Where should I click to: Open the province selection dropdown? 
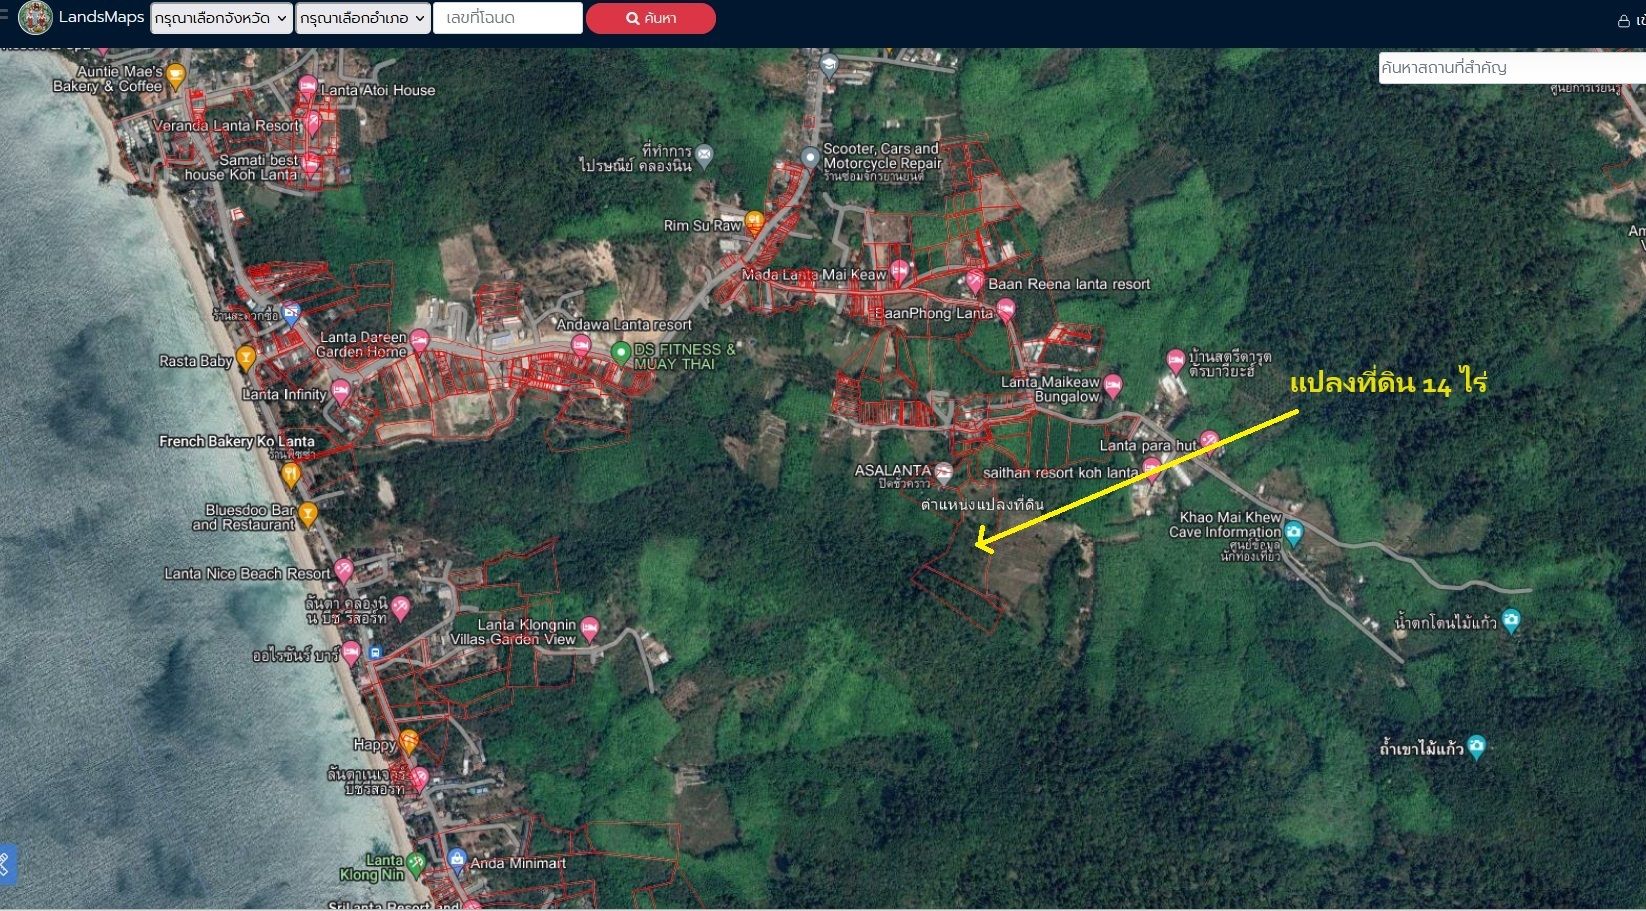tap(221, 18)
